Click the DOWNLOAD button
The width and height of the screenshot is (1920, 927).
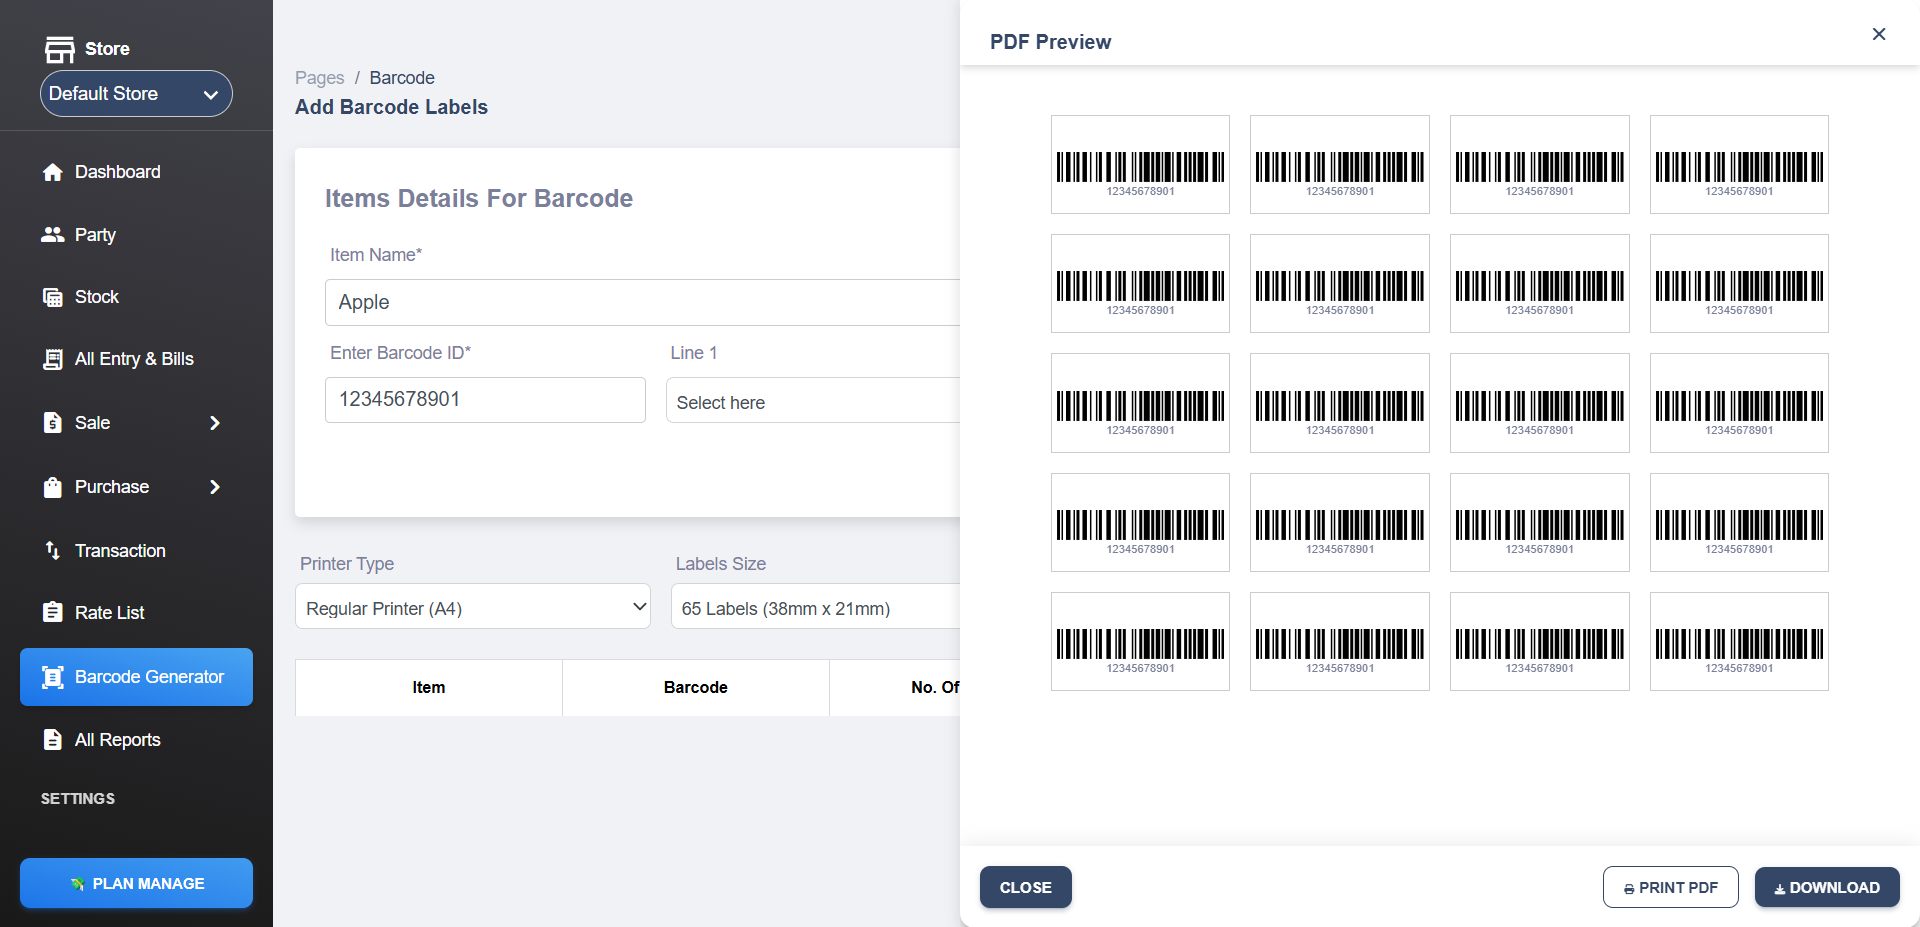(x=1827, y=887)
